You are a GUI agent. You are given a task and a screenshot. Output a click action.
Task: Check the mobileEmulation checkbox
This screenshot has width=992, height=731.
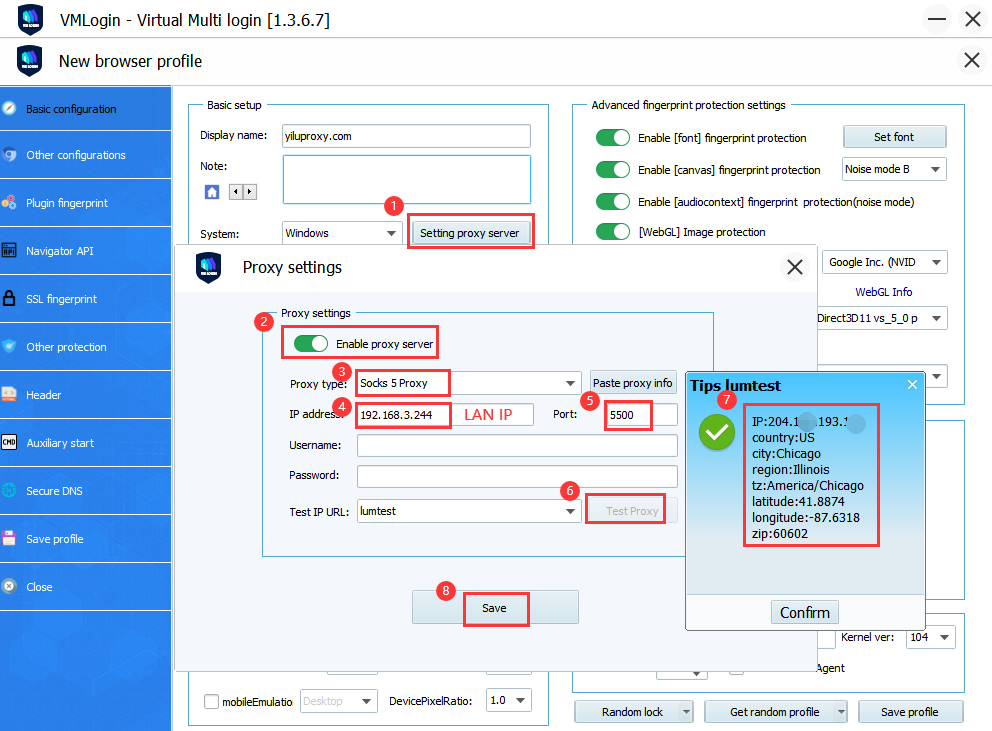coord(211,701)
